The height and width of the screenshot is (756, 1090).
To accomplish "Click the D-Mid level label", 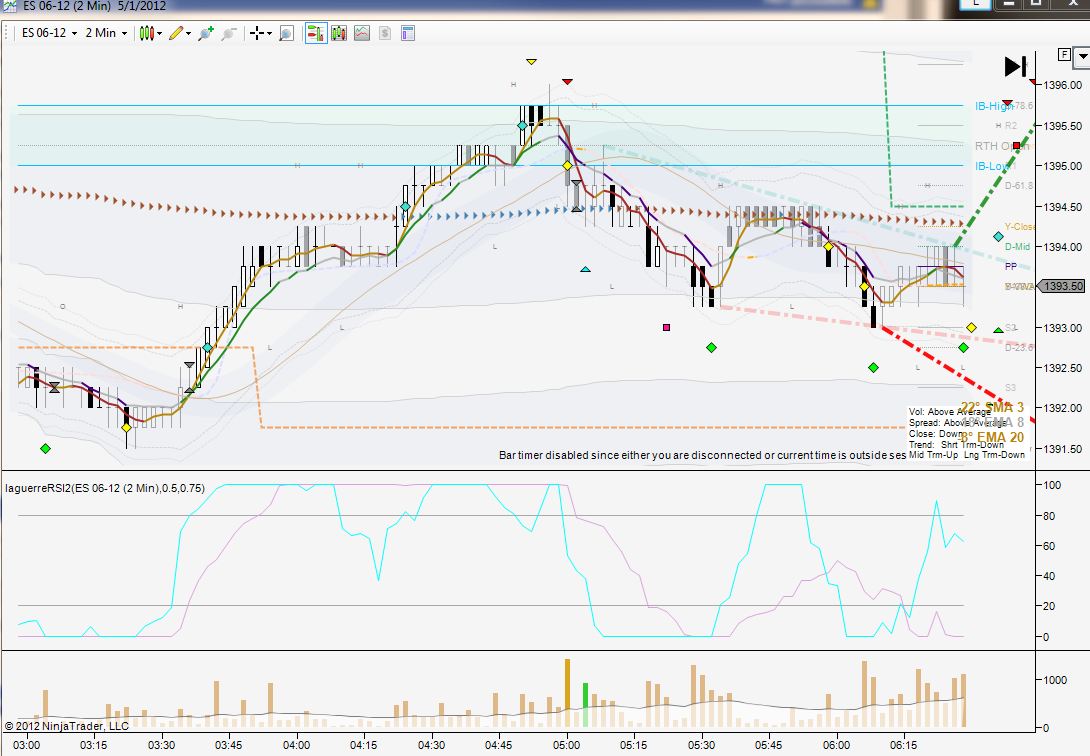I will (x=1018, y=247).
